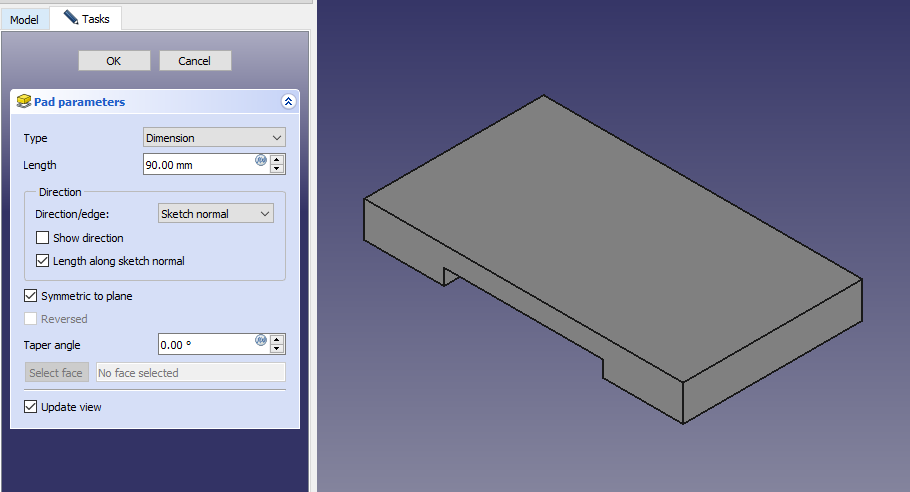Click the Pad parameters pad icon
The height and width of the screenshot is (492, 910).
pyautogui.click(x=25, y=101)
